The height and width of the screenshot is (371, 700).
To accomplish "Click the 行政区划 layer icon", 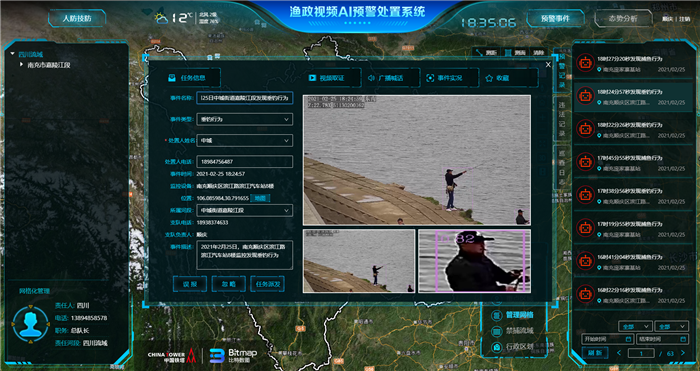I will 496,347.
